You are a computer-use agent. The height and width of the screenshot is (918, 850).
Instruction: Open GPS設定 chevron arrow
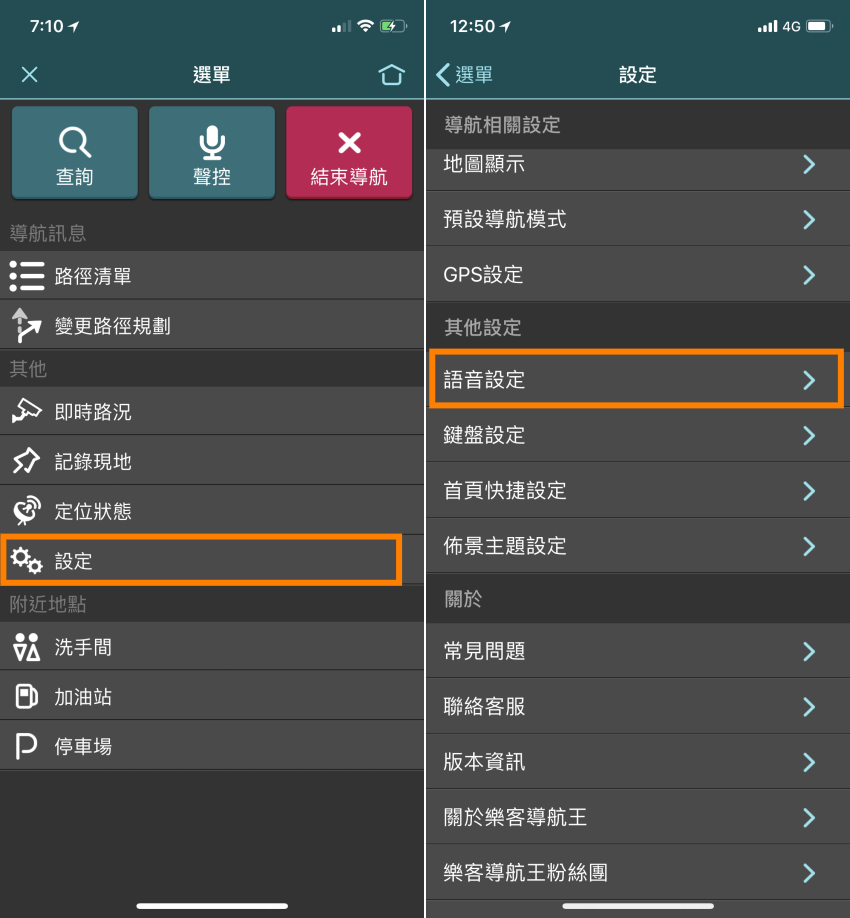(809, 275)
